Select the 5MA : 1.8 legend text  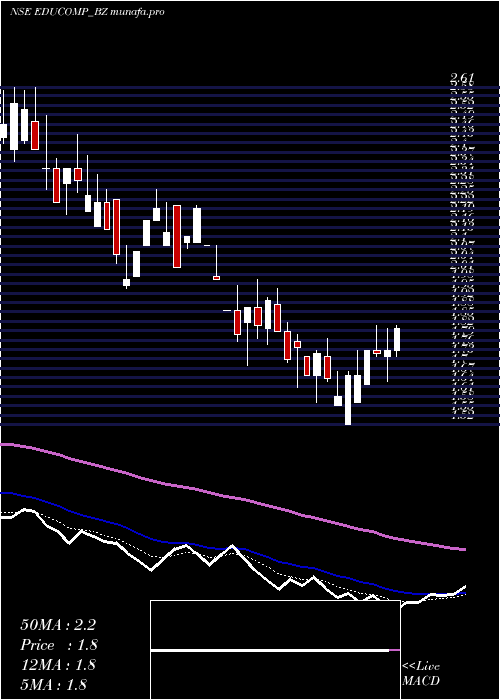pos(54,684)
